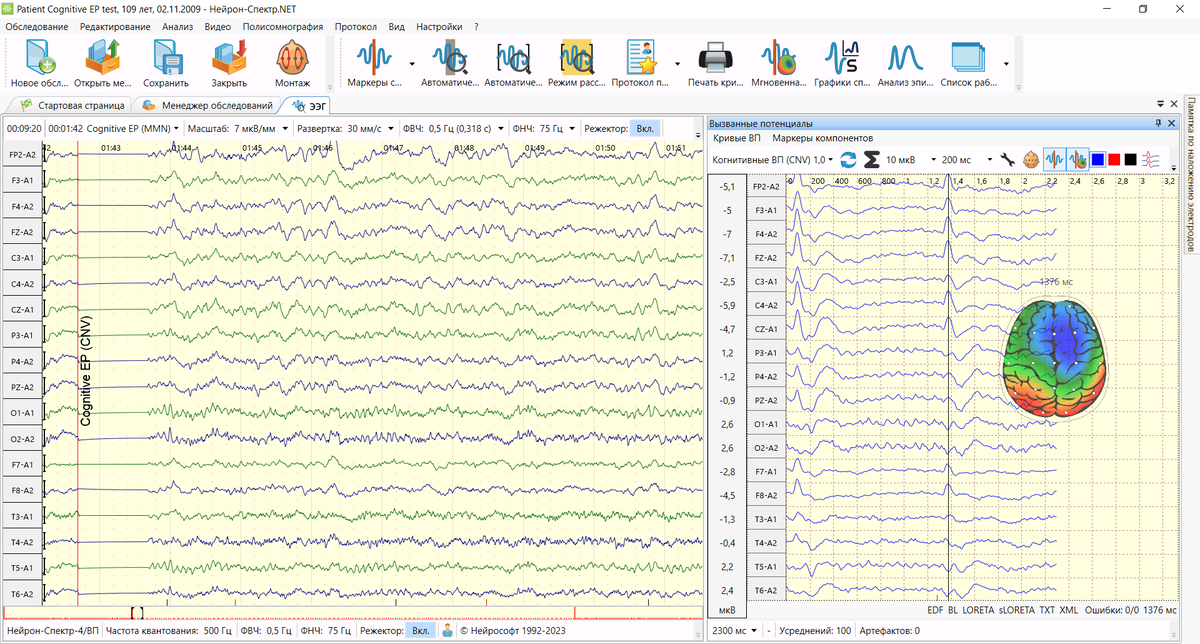Switch to Менеджер обследований tab
This screenshot has width=1200, height=644.
(208, 104)
